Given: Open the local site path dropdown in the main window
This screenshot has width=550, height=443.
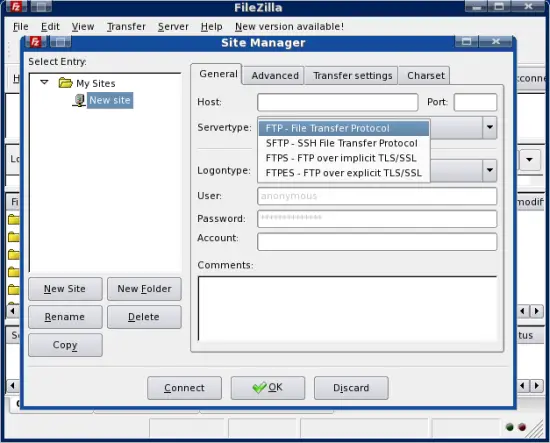Looking at the screenshot, I should coord(529,160).
